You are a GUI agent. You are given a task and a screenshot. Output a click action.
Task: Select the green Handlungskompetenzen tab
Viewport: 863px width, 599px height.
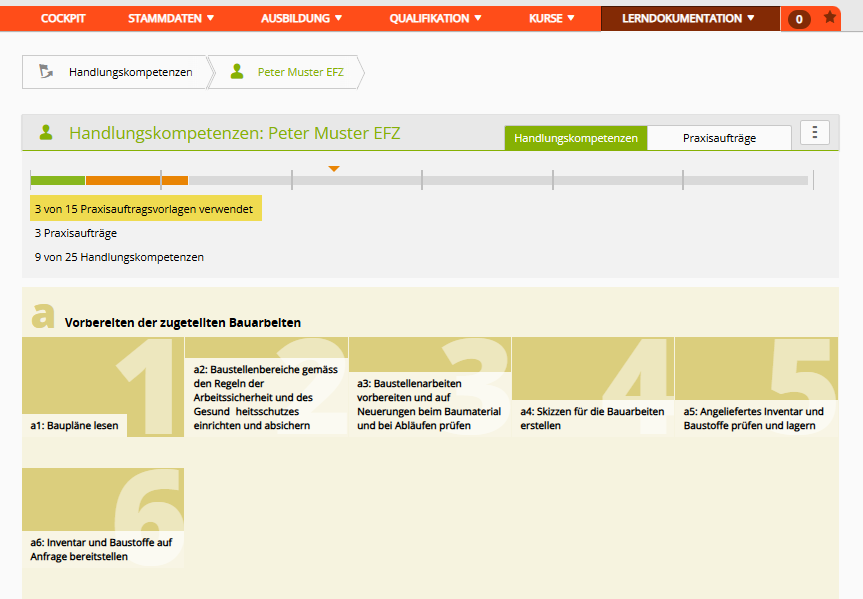[576, 138]
